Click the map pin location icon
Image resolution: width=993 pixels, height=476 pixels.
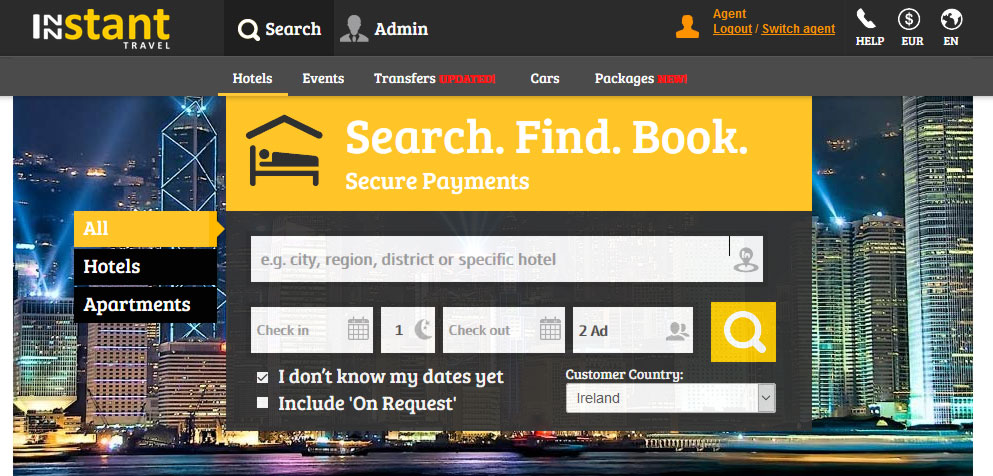745,260
